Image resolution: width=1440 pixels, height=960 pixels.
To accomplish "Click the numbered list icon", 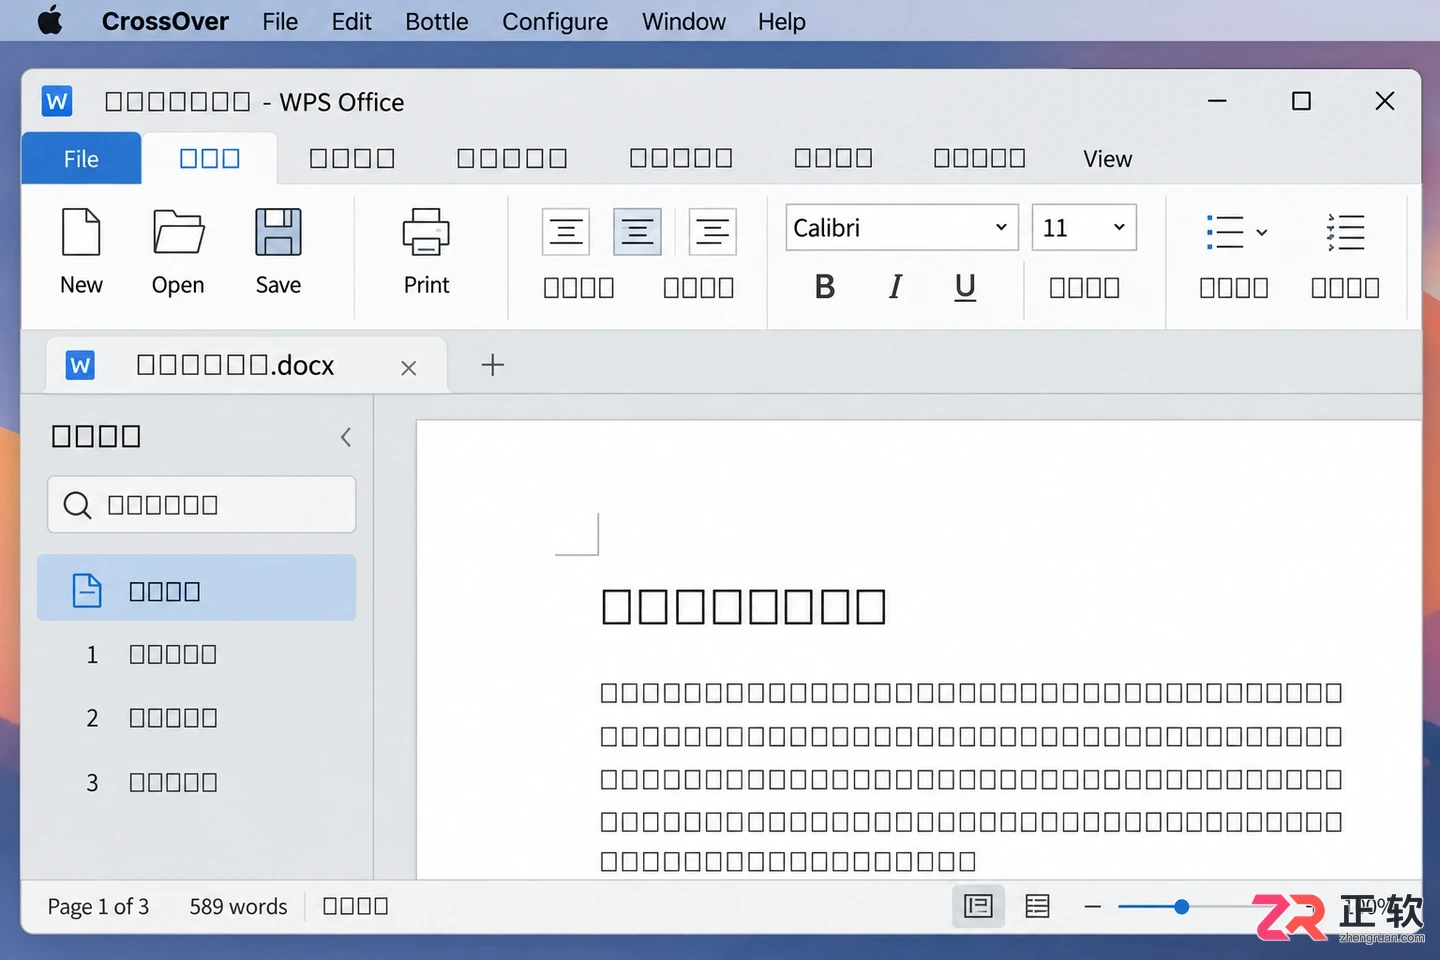I will pos(1345,232).
